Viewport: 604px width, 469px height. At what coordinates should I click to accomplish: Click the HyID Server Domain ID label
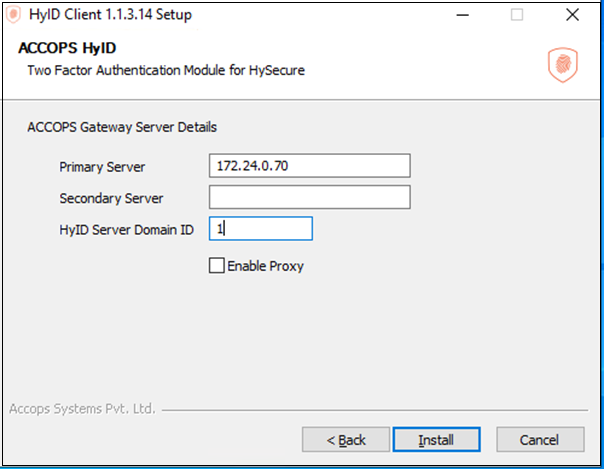[126, 230]
